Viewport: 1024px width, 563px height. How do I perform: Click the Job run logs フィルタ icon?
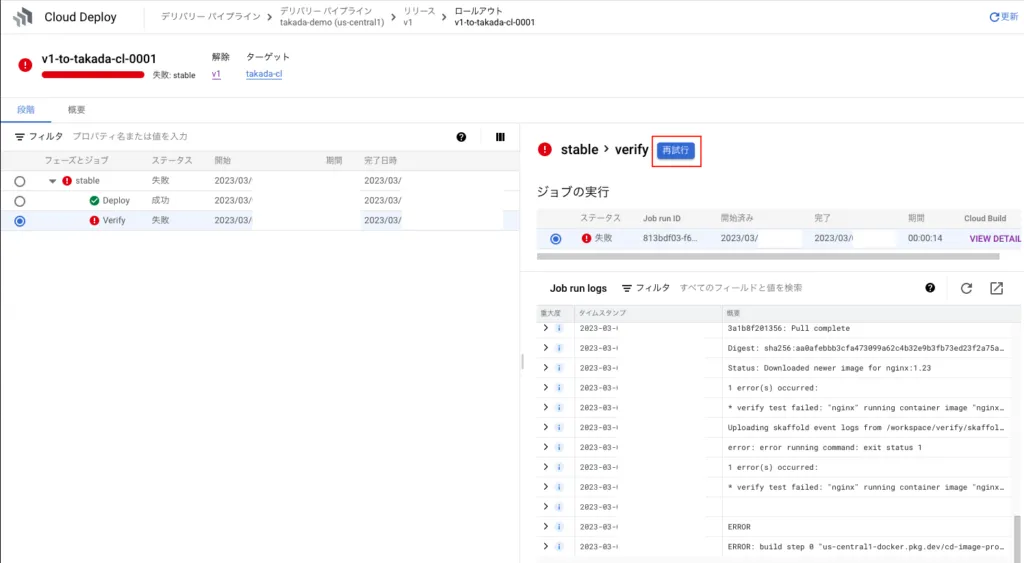tap(626, 288)
